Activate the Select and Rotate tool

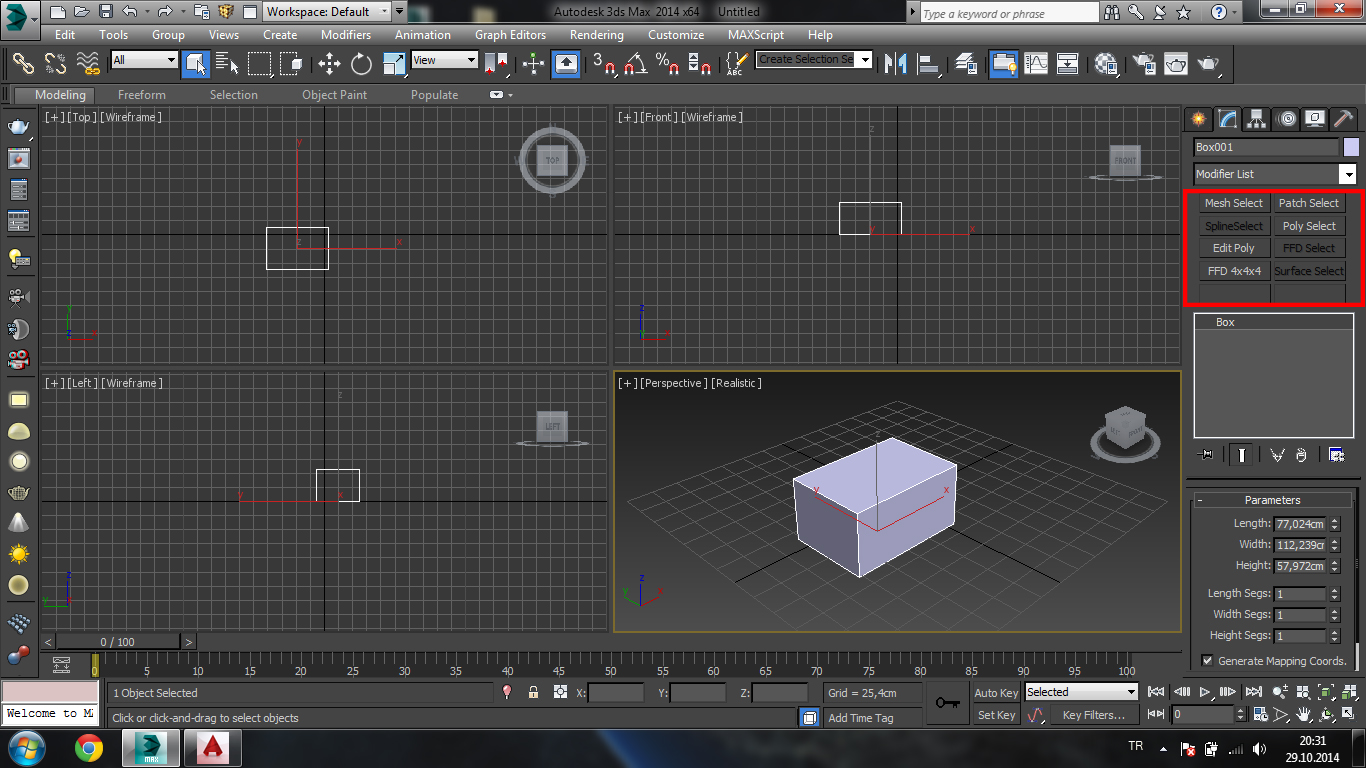point(361,64)
